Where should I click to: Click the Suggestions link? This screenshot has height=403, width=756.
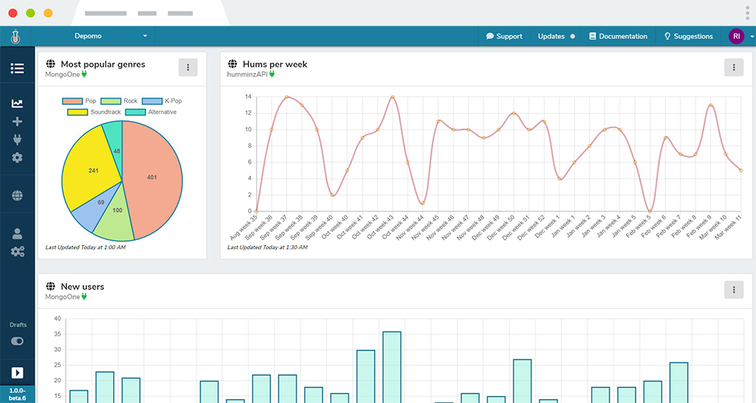[689, 36]
